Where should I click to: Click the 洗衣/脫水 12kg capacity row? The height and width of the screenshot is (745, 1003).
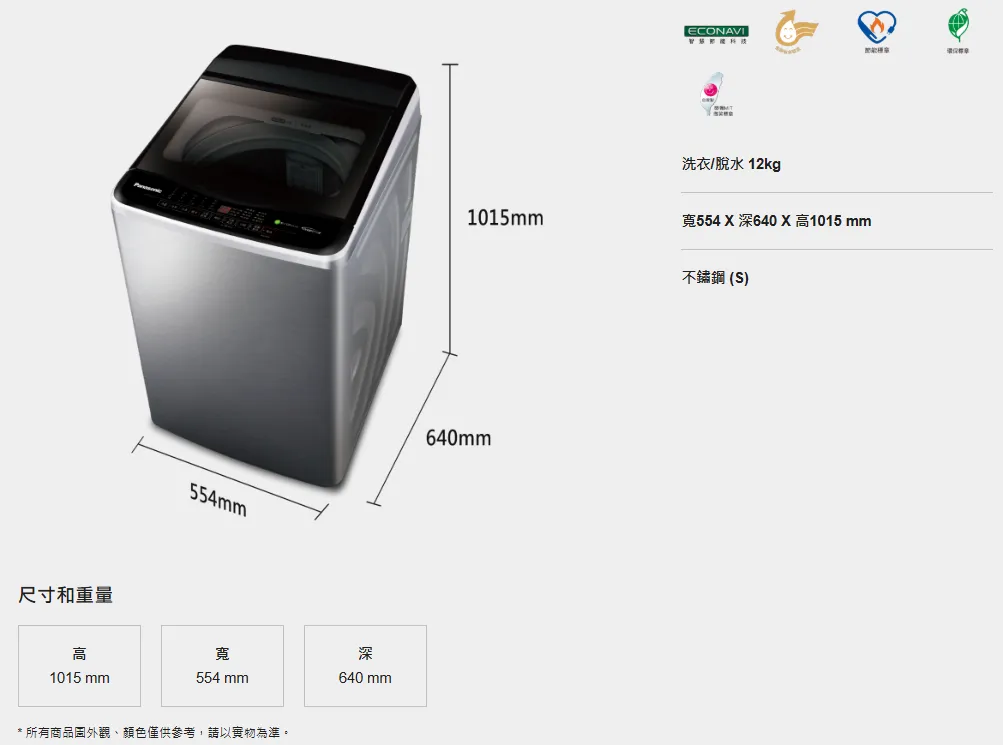click(837, 164)
